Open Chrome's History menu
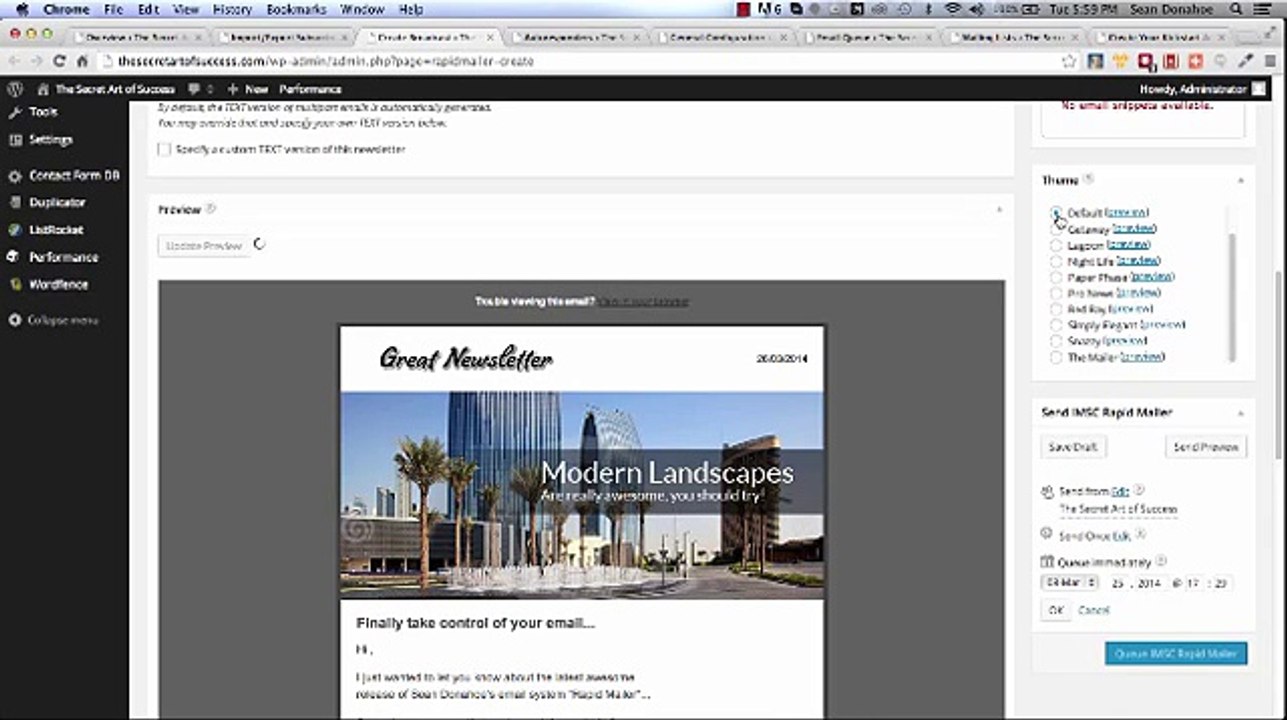Screen dimensions: 1287x720 (x=232, y=9)
